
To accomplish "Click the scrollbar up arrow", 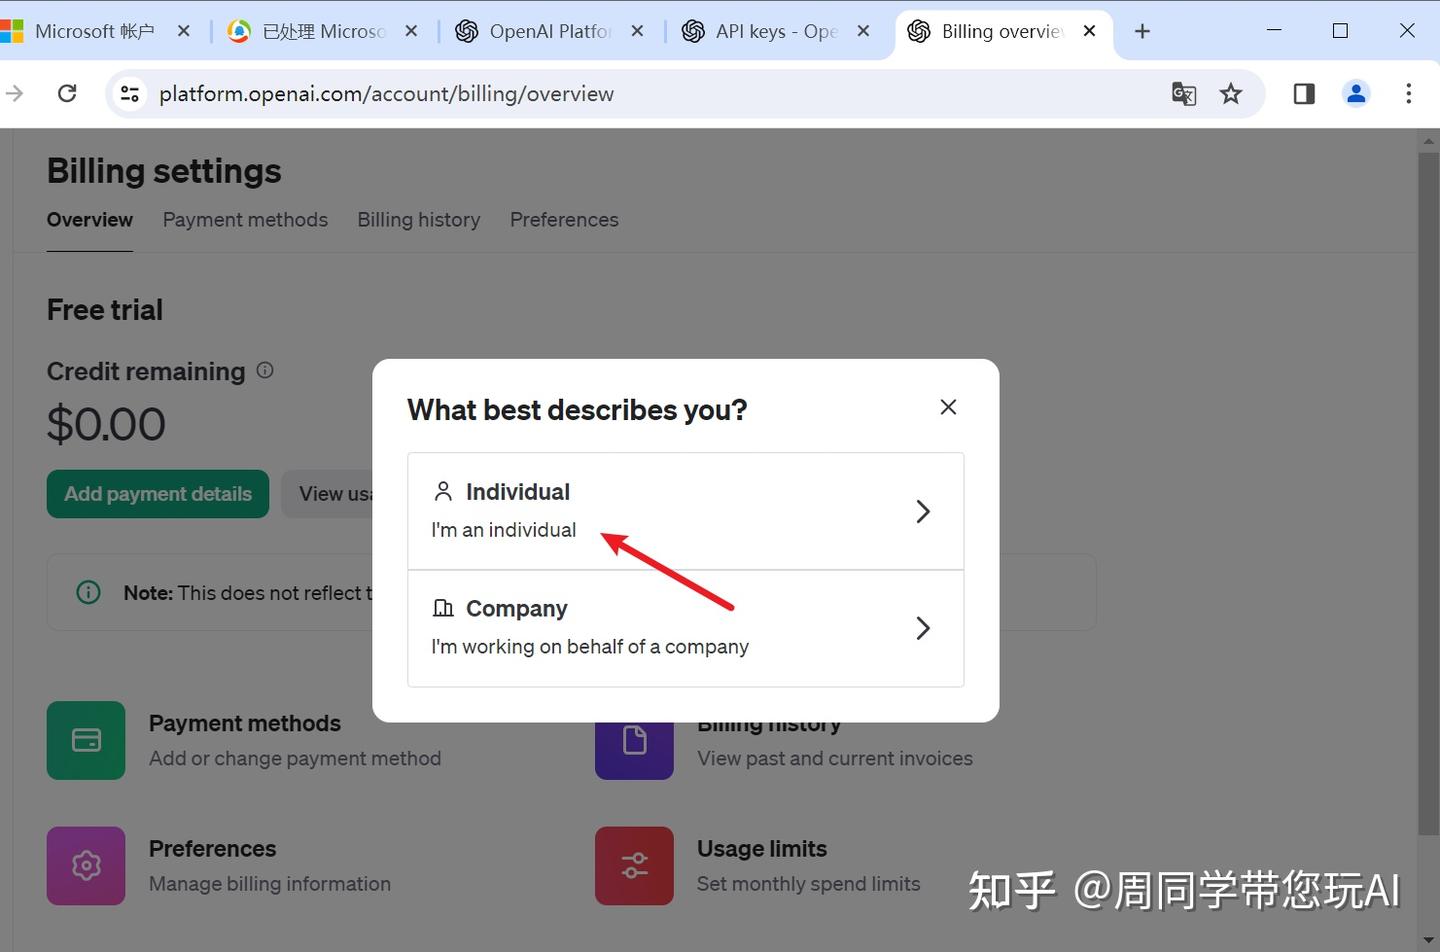I will [x=1429, y=141].
